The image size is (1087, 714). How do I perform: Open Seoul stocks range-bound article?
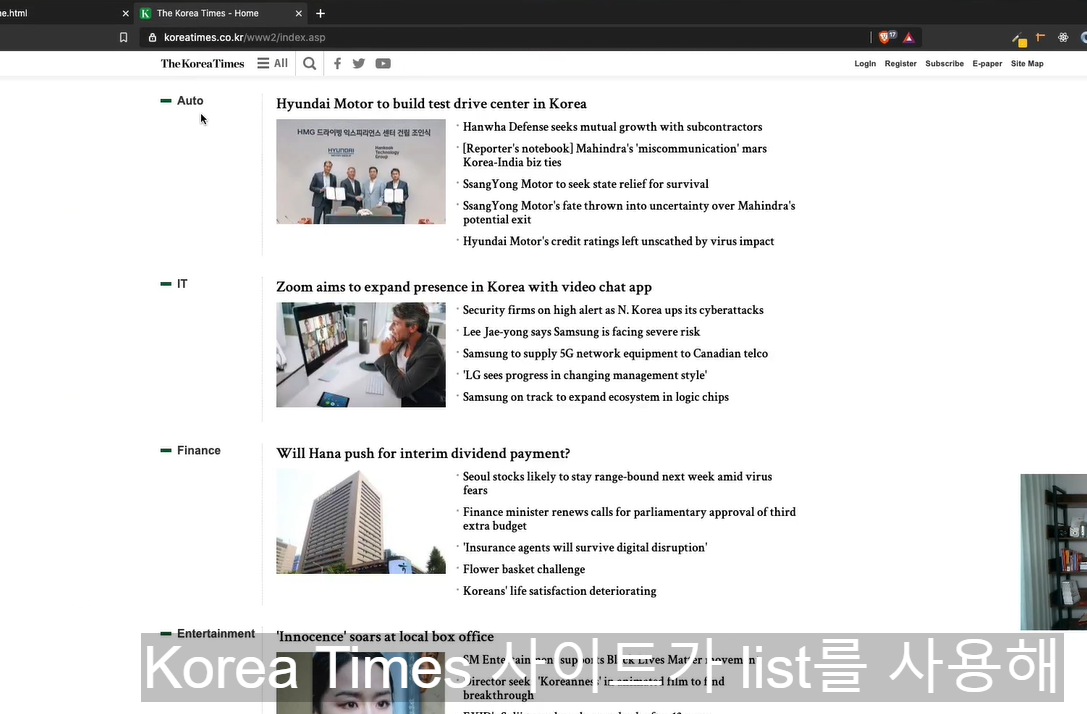(x=617, y=483)
